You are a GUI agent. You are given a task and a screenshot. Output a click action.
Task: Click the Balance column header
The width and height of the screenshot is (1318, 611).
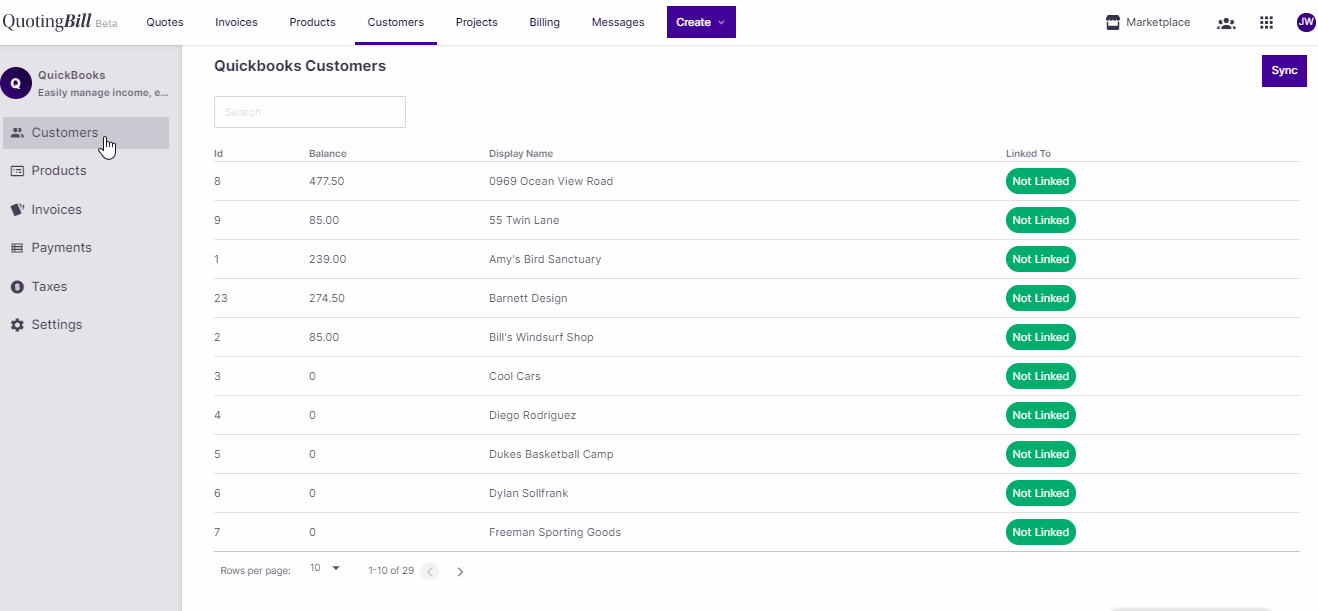(328, 154)
